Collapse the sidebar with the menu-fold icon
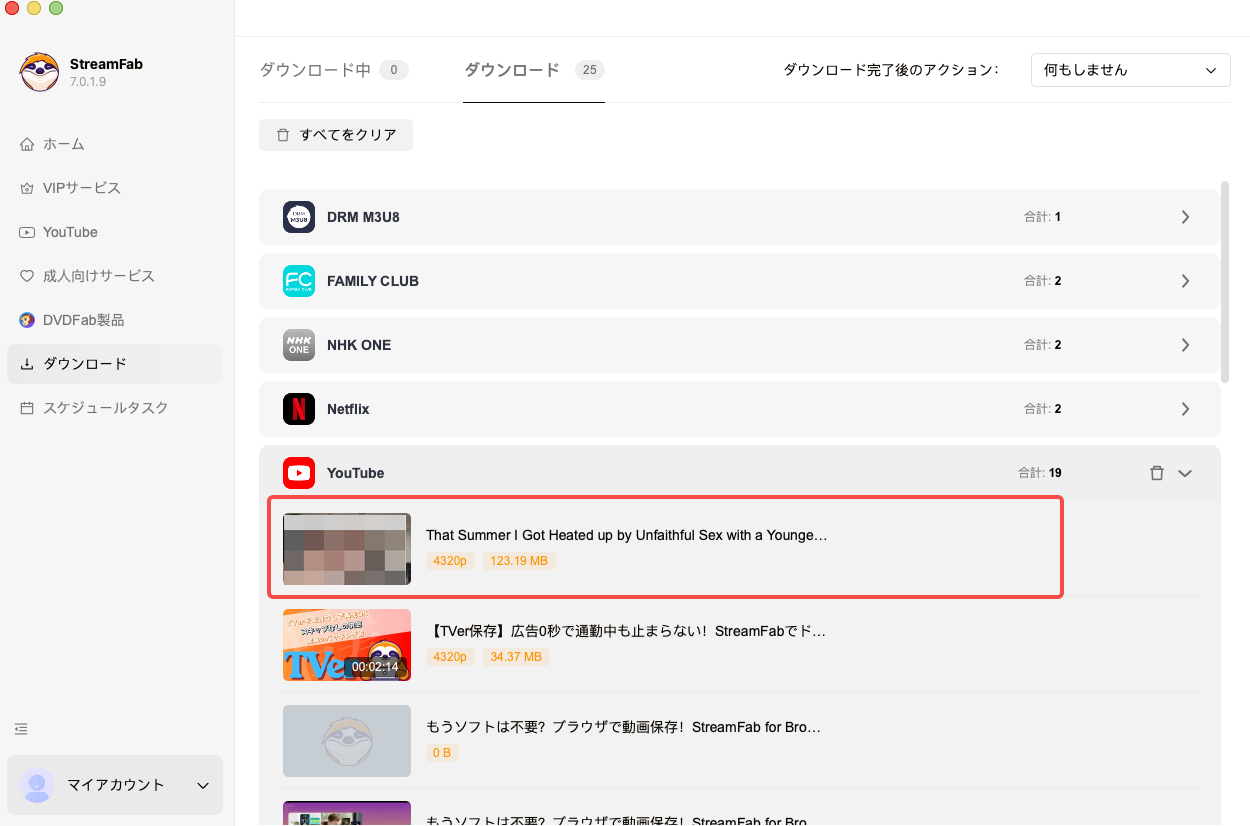 21,729
